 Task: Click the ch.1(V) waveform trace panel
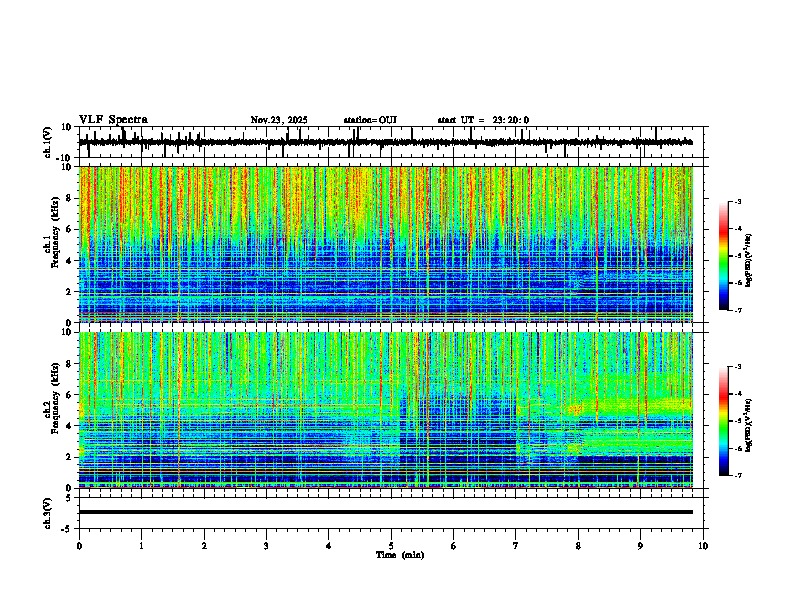coord(393,142)
